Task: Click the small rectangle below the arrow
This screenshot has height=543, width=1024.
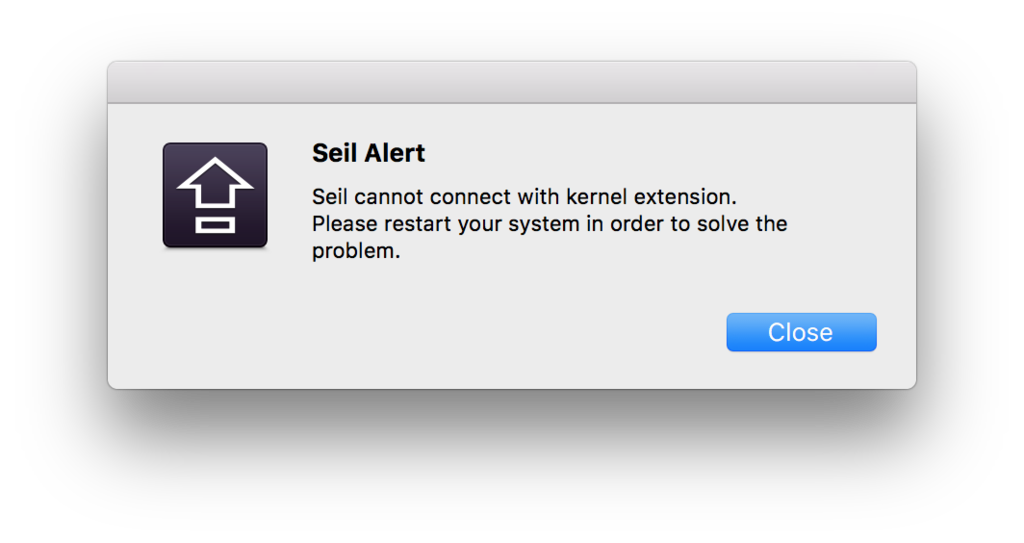Action: (x=215, y=225)
